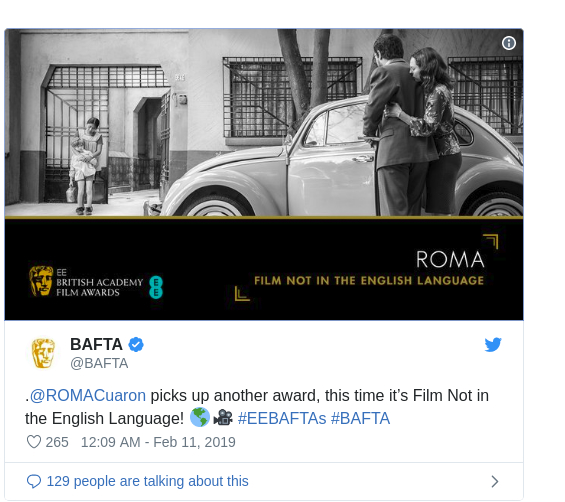Open the 12:09 AM - Feb 11, 2019 timestamp
This screenshot has height=502, width=565.
coord(158,442)
